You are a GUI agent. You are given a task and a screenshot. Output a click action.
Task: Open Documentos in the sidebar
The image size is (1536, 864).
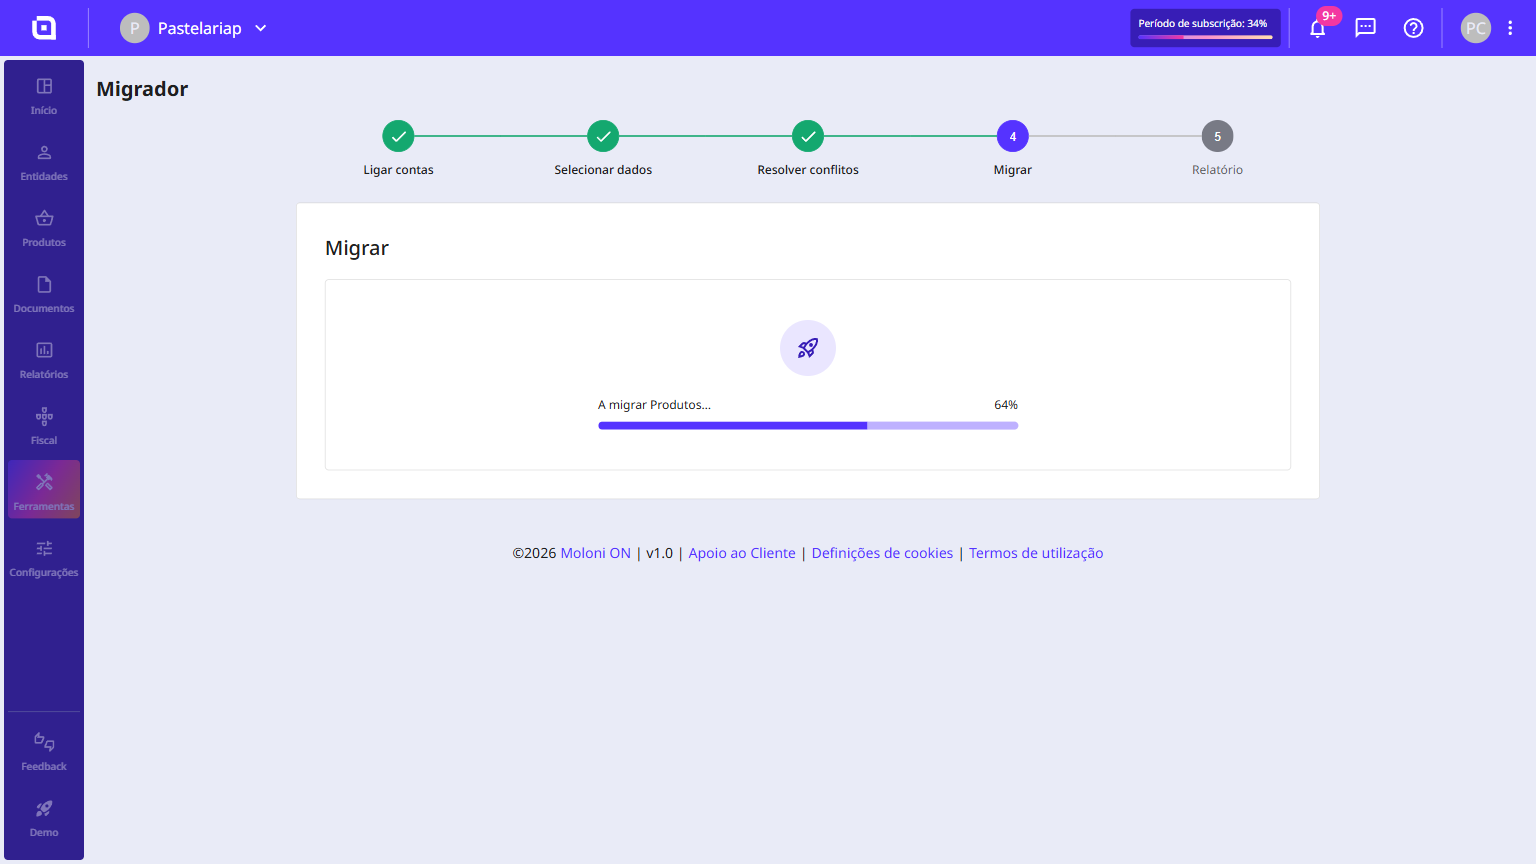pos(44,294)
